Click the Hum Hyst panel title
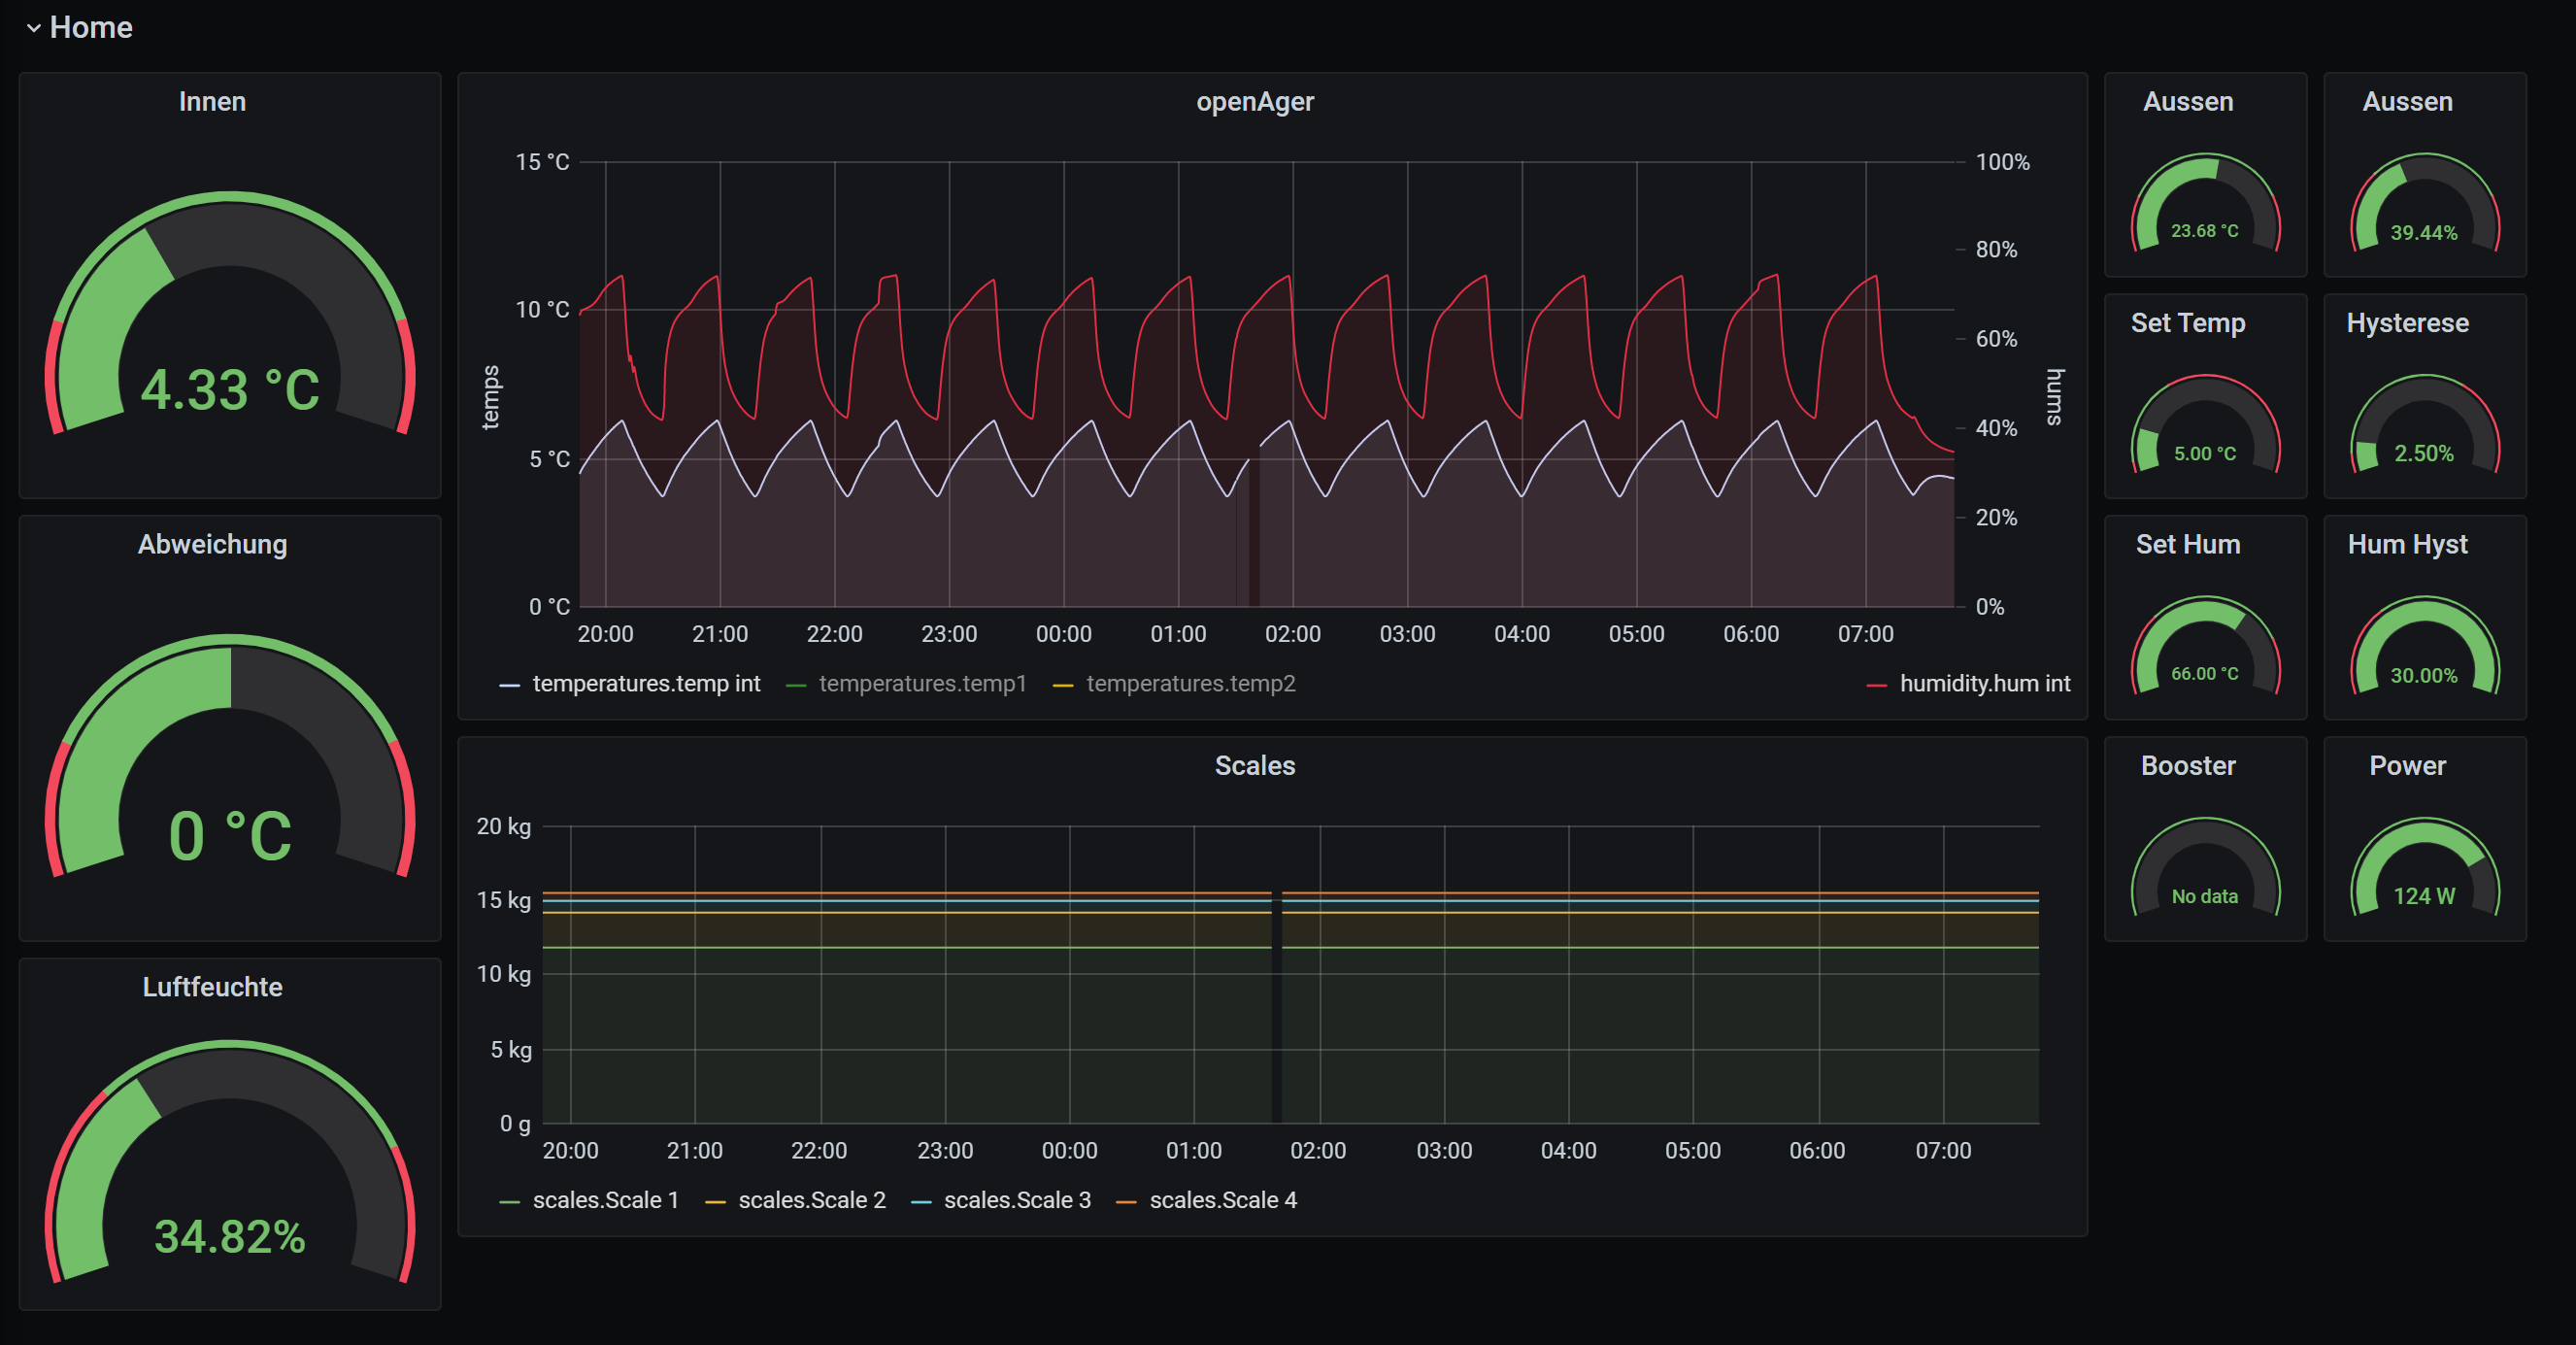Image resolution: width=2576 pixels, height=1345 pixels. 2407,545
